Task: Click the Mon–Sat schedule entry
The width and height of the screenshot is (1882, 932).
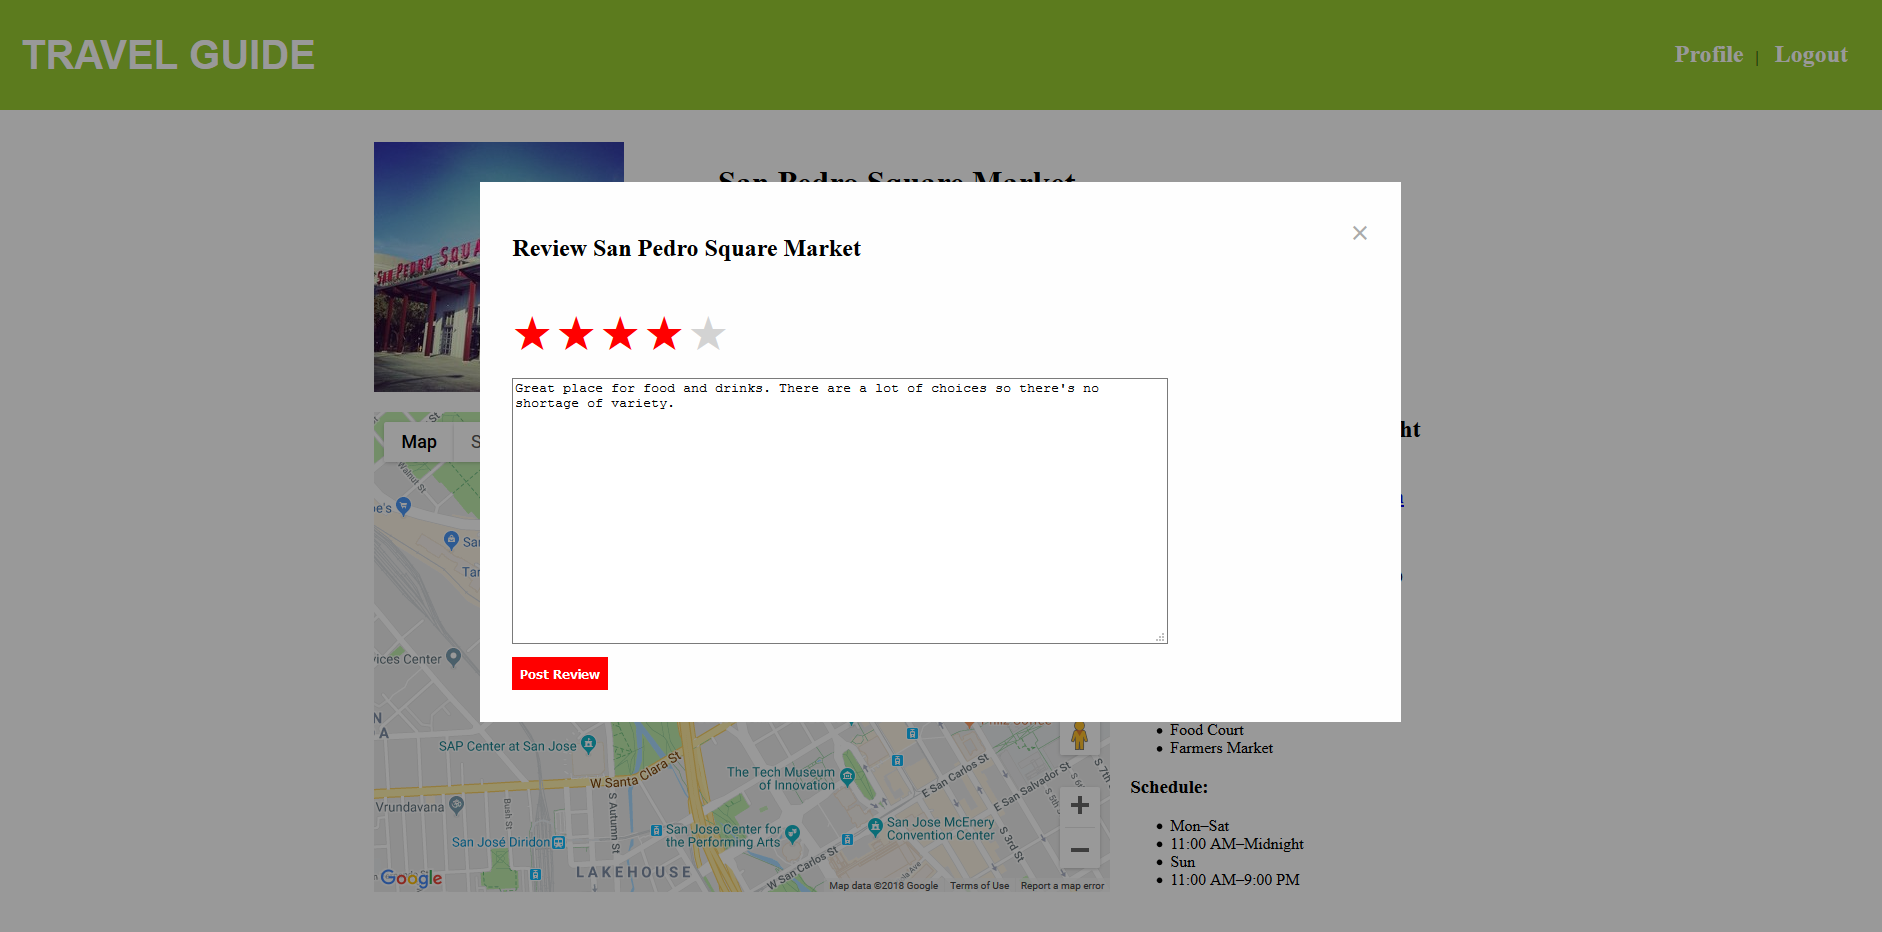Action: click(x=1199, y=826)
